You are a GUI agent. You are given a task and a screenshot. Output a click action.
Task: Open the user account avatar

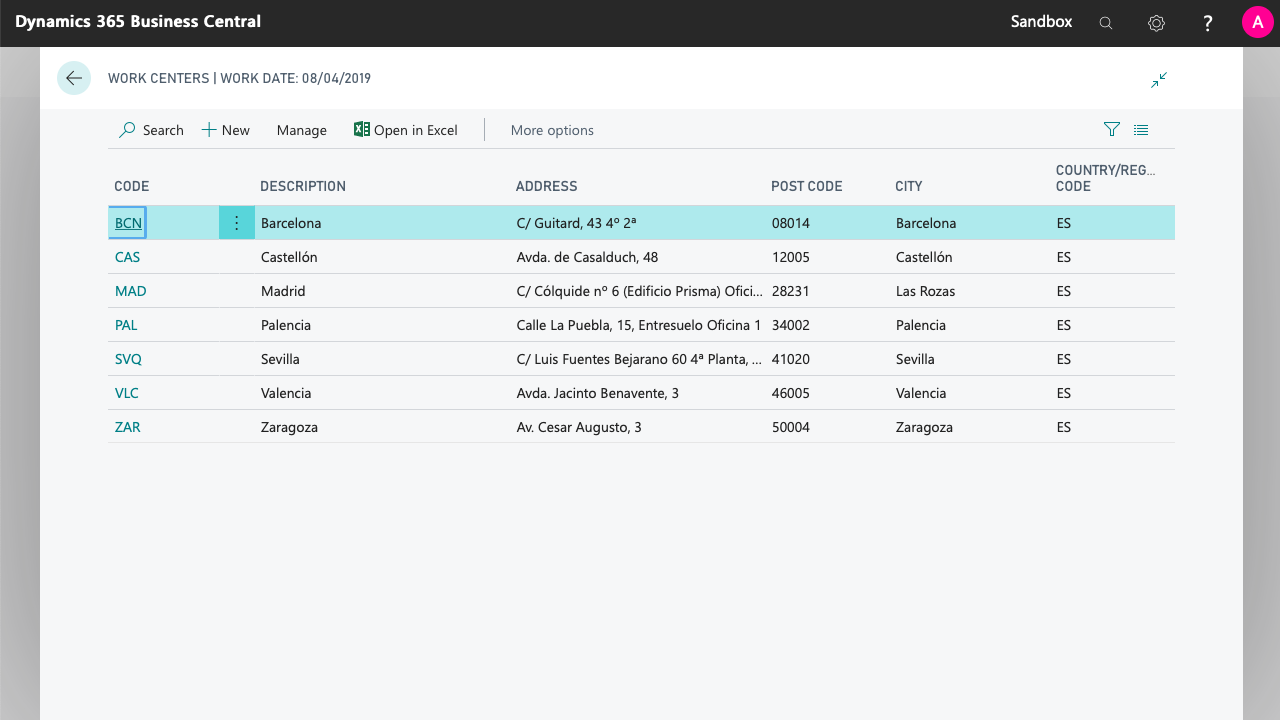tap(1257, 22)
